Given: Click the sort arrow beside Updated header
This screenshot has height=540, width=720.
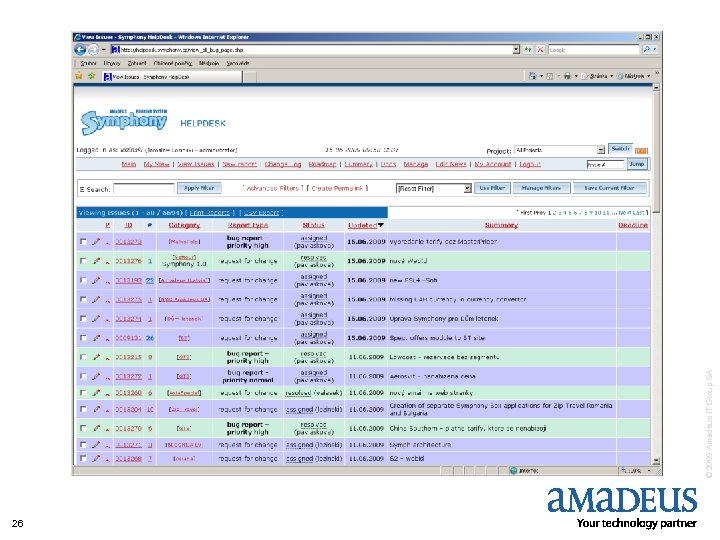Looking at the screenshot, I should (x=381, y=225).
